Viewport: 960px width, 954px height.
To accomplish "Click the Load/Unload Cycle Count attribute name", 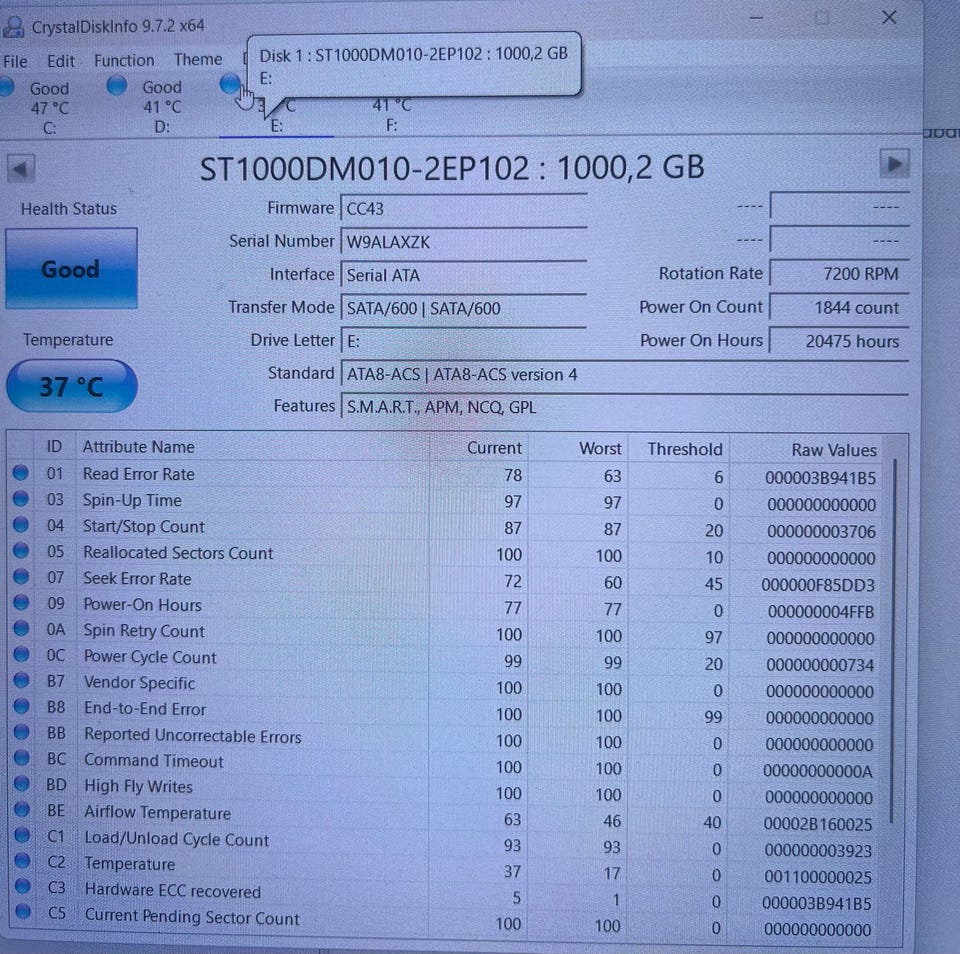I will click(x=176, y=839).
